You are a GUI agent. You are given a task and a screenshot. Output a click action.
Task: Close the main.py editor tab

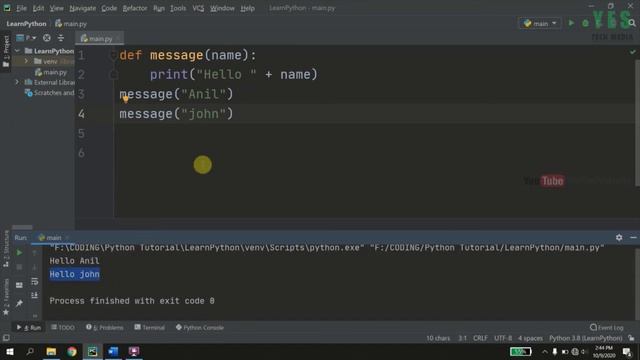pyautogui.click(x=118, y=39)
